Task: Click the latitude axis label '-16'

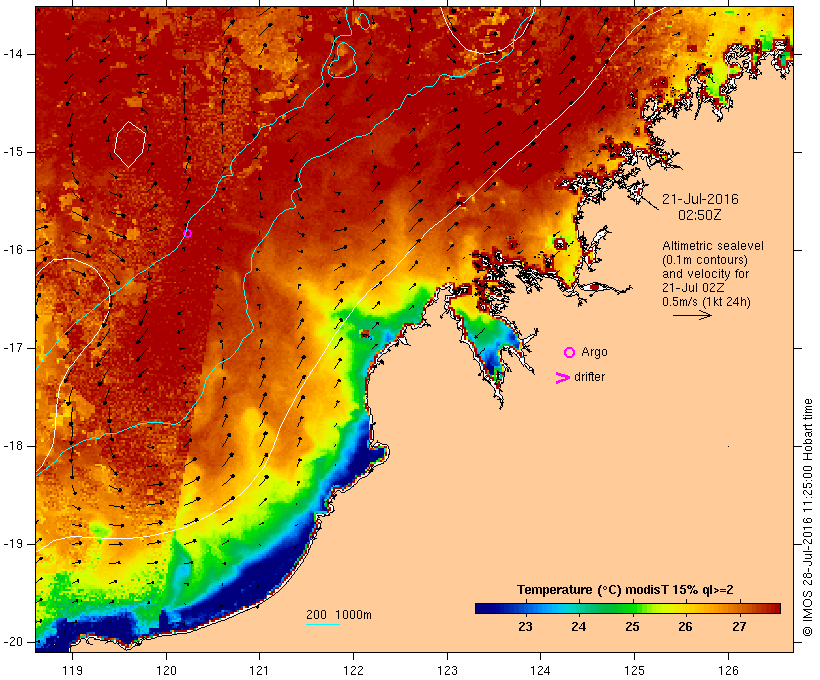Action: pyautogui.click(x=13, y=250)
